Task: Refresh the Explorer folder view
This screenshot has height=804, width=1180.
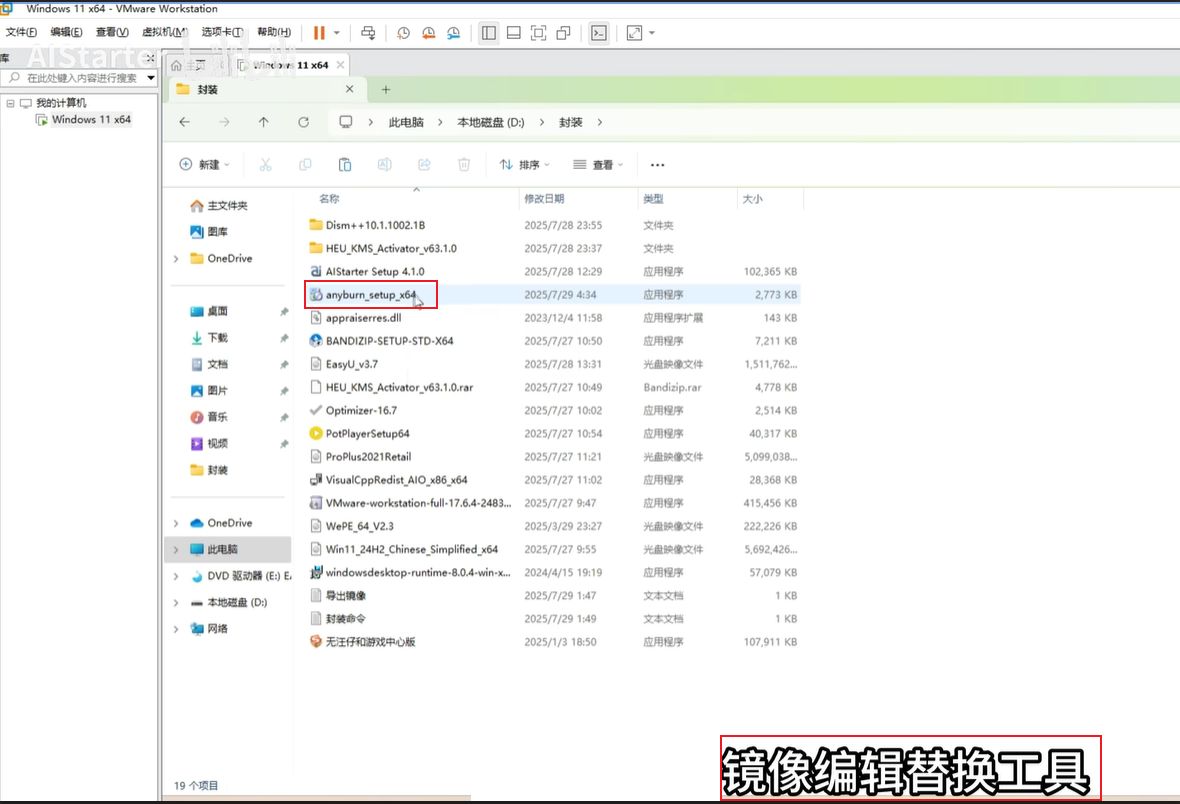Action: (303, 122)
